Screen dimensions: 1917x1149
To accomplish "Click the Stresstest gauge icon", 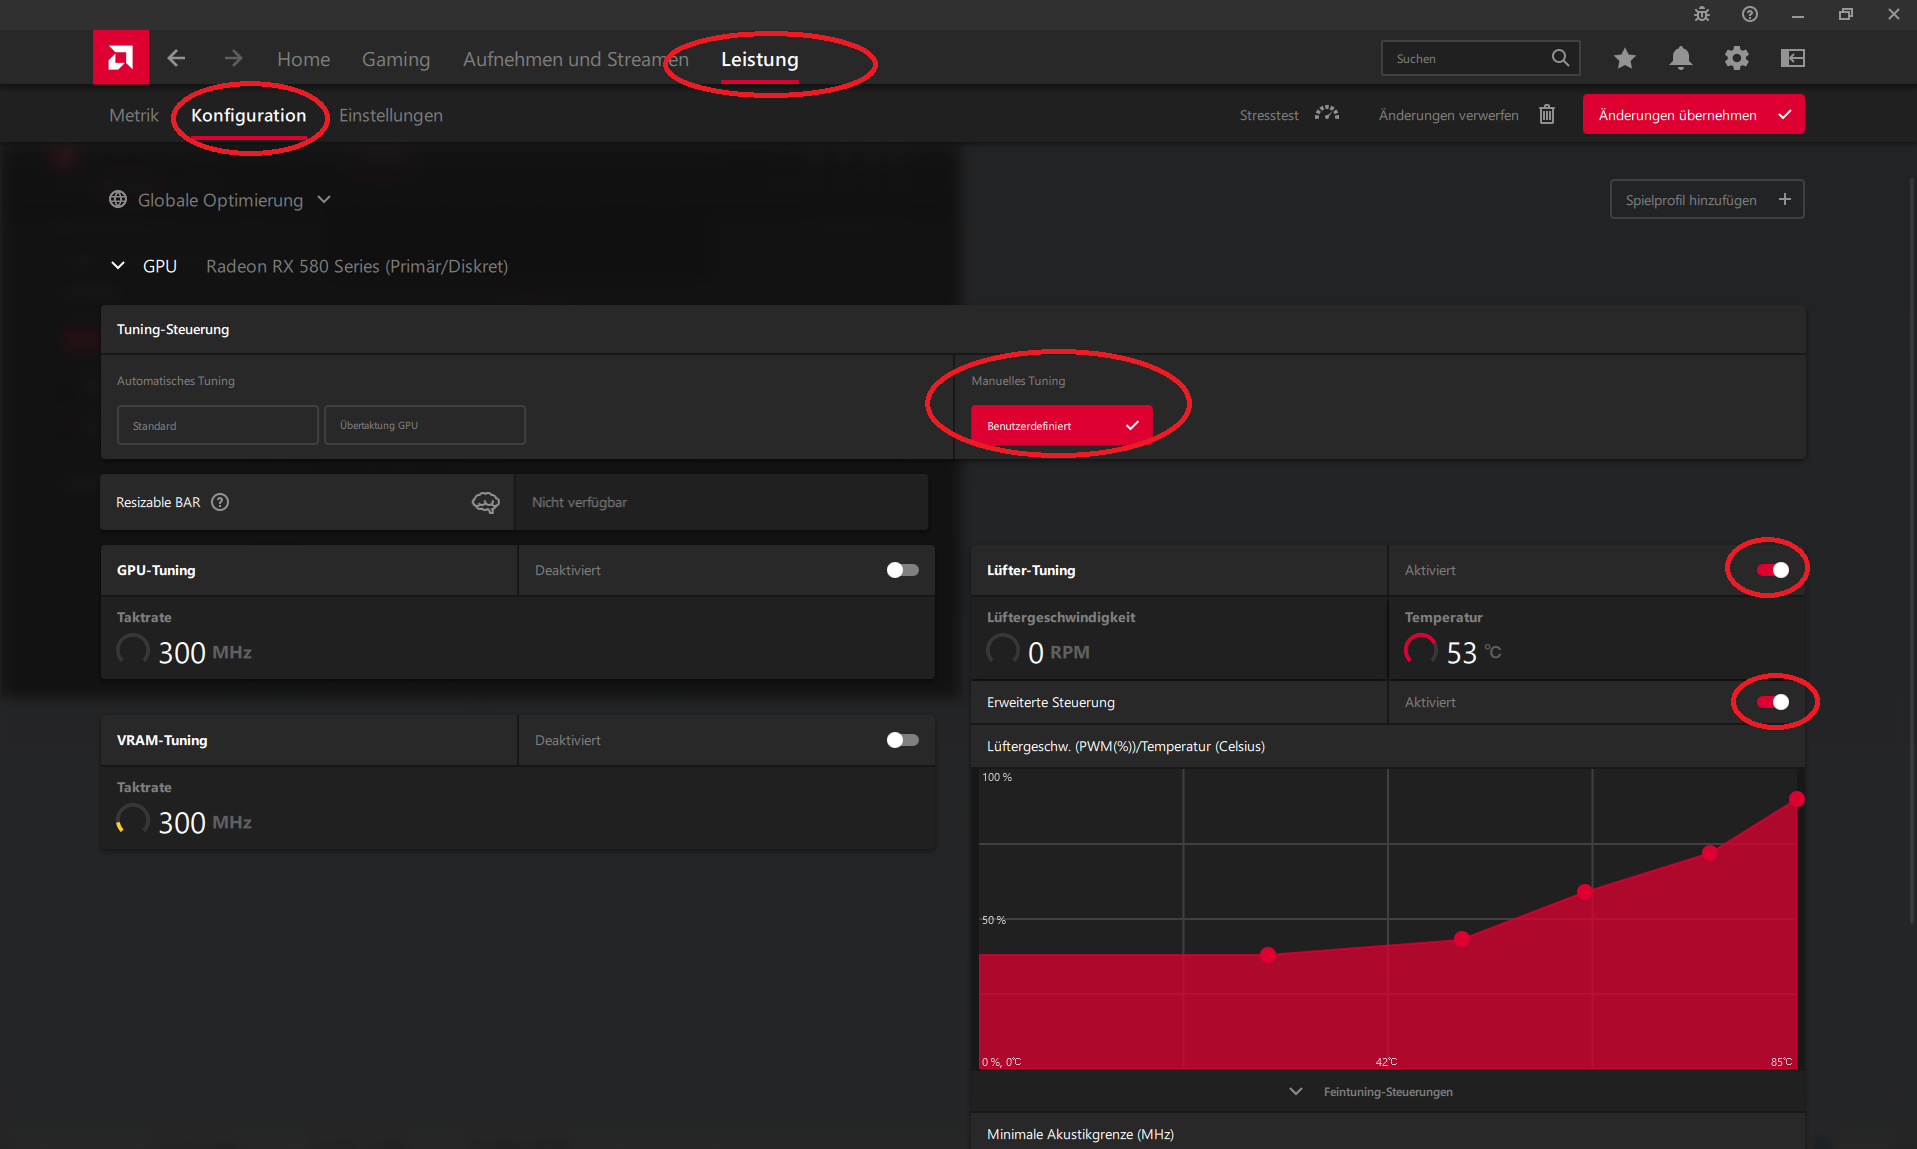I will (x=1327, y=114).
